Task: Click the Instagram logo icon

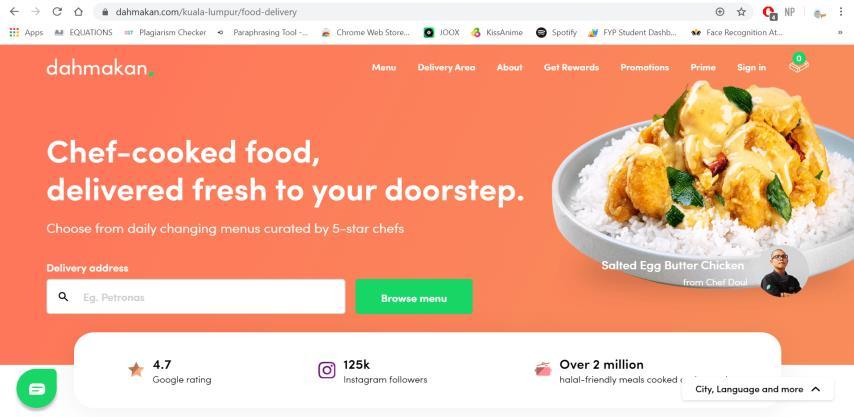Action: pos(327,370)
